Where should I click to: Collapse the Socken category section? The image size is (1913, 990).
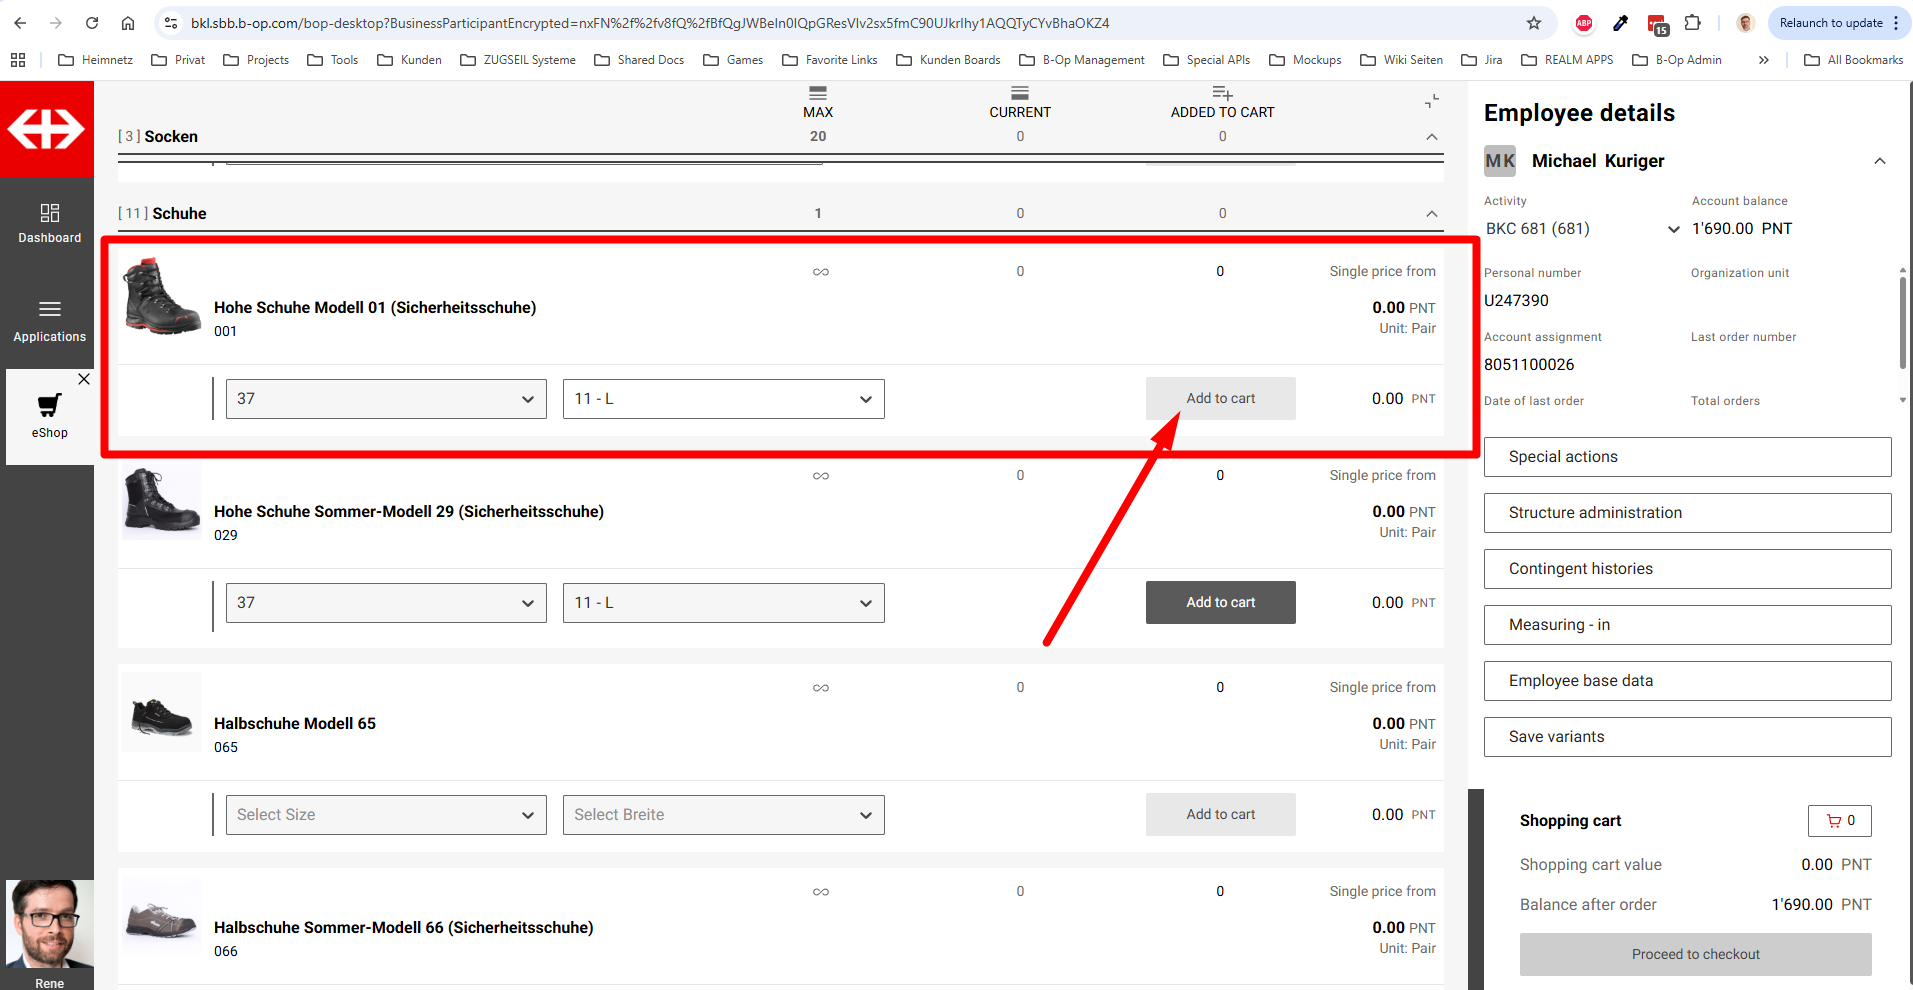coord(1432,137)
